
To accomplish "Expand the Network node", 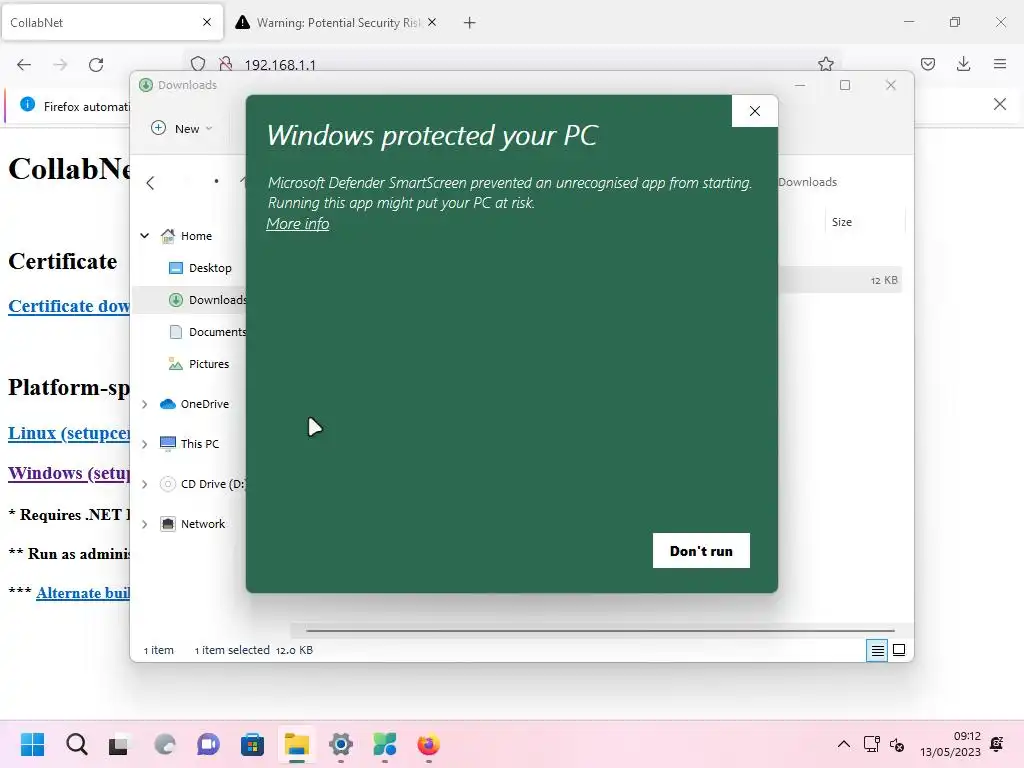I will [x=144, y=524].
